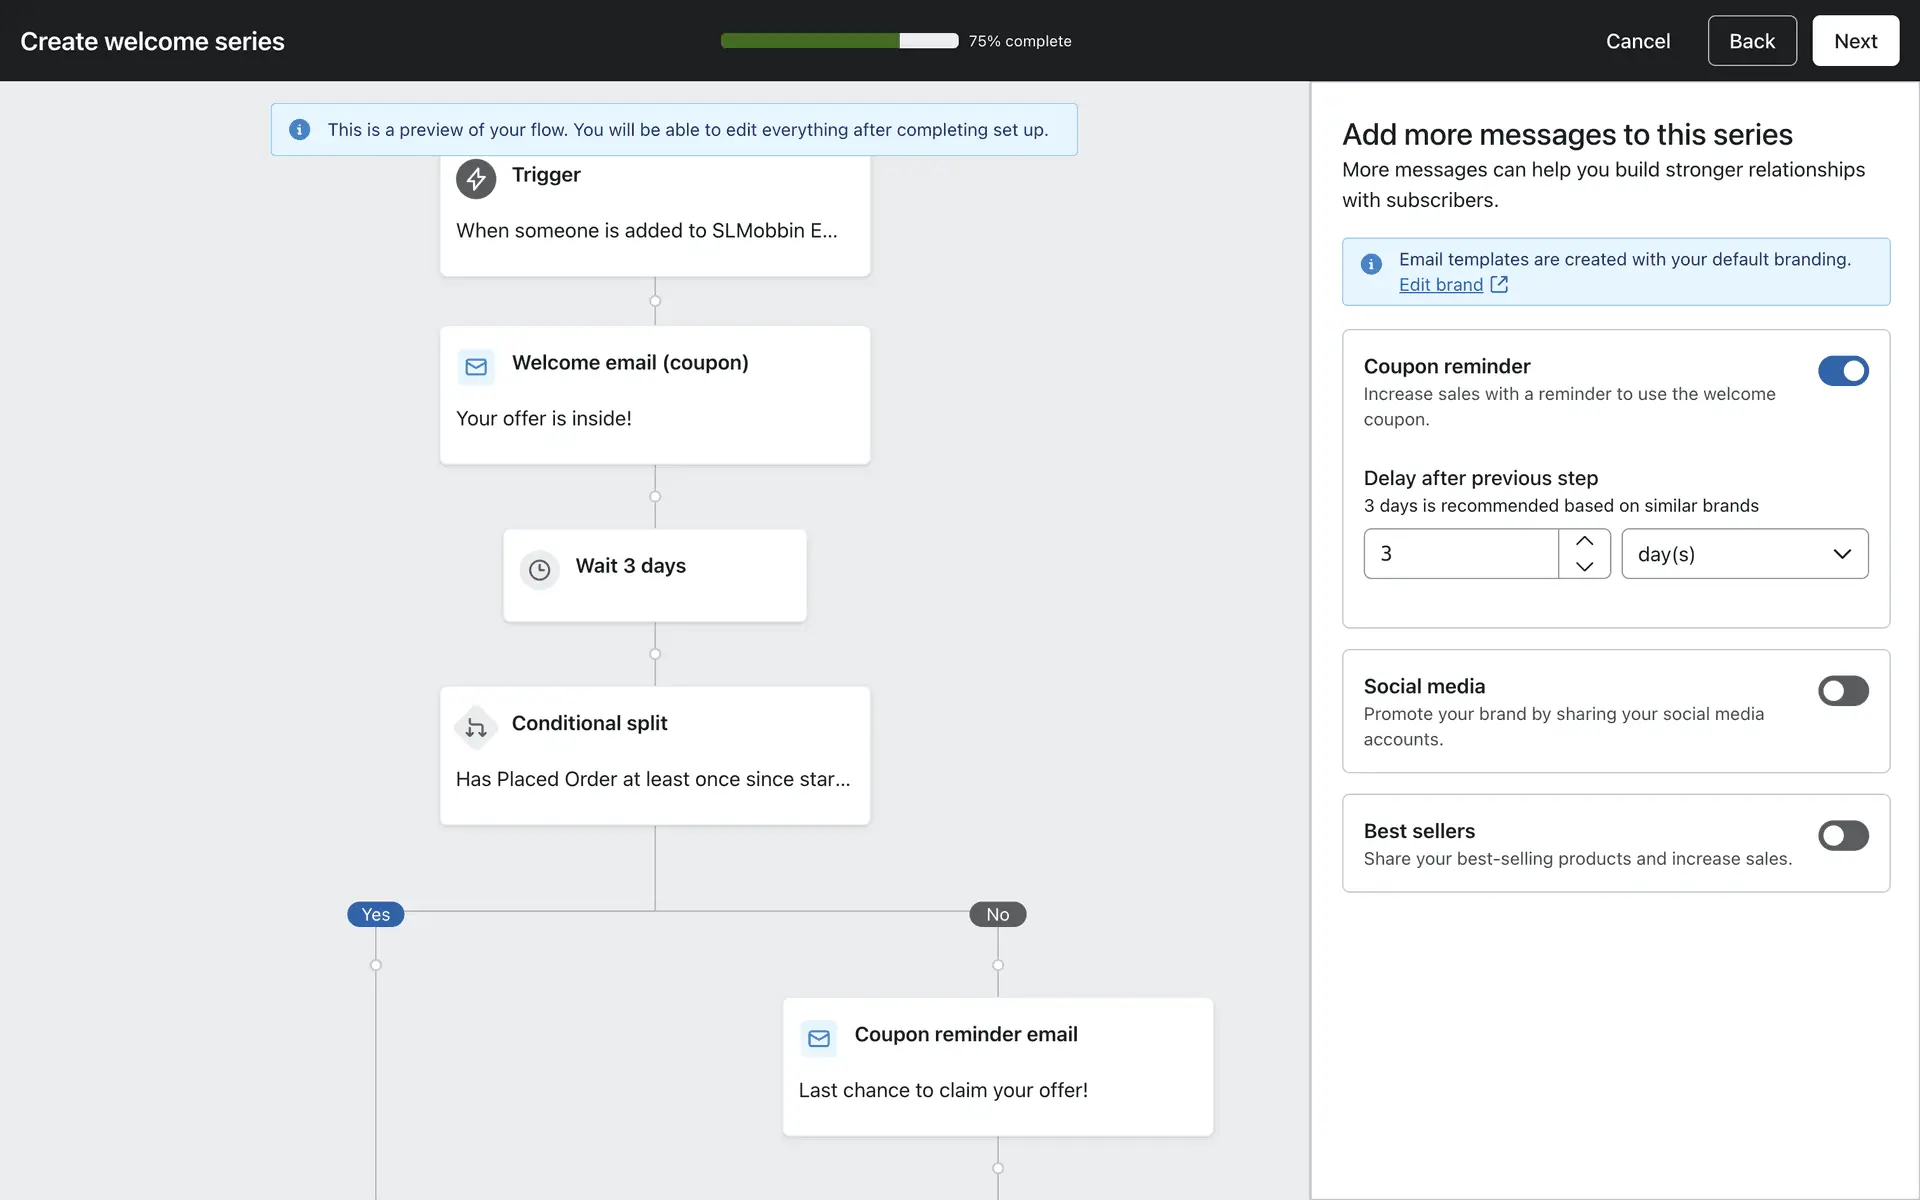Click the info icon in the flow preview banner
Viewport: 1920px width, 1200px height.
tap(299, 130)
